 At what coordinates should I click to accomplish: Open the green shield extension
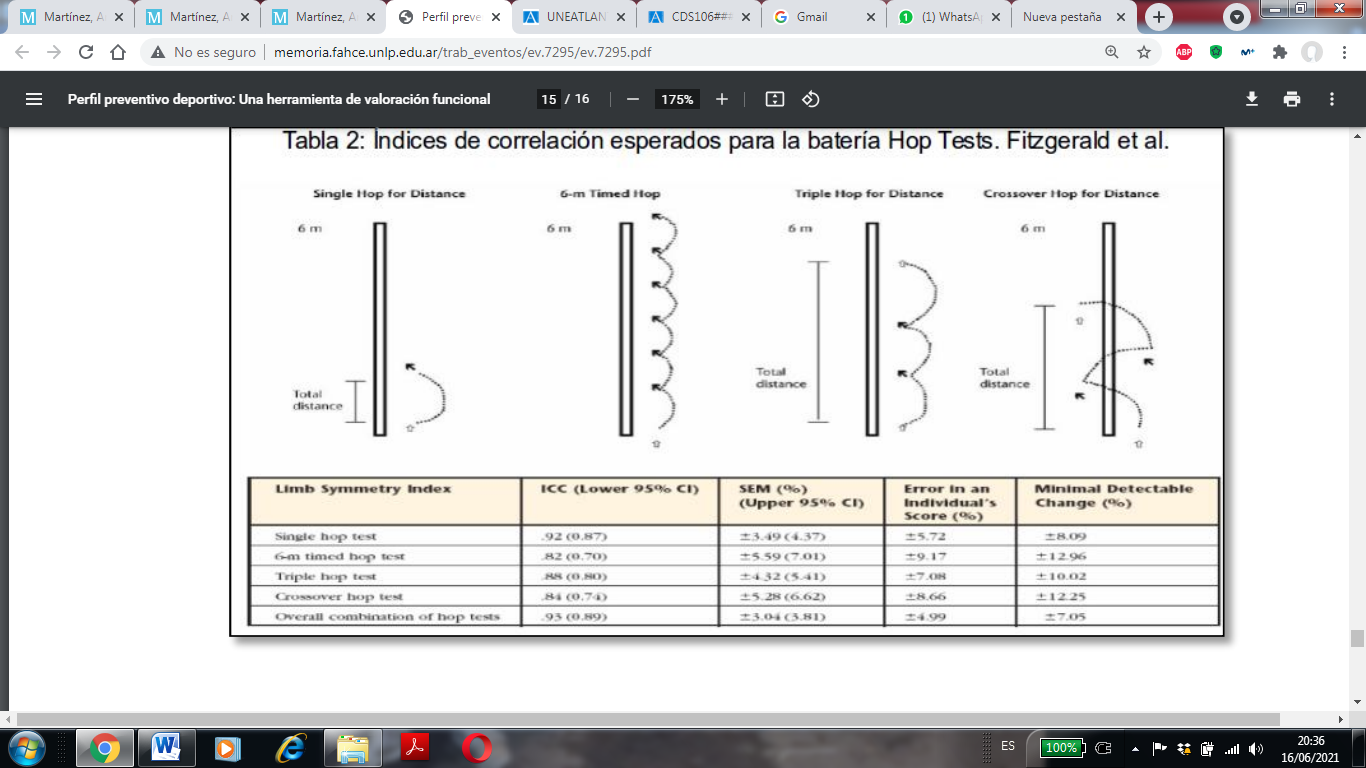1216,52
